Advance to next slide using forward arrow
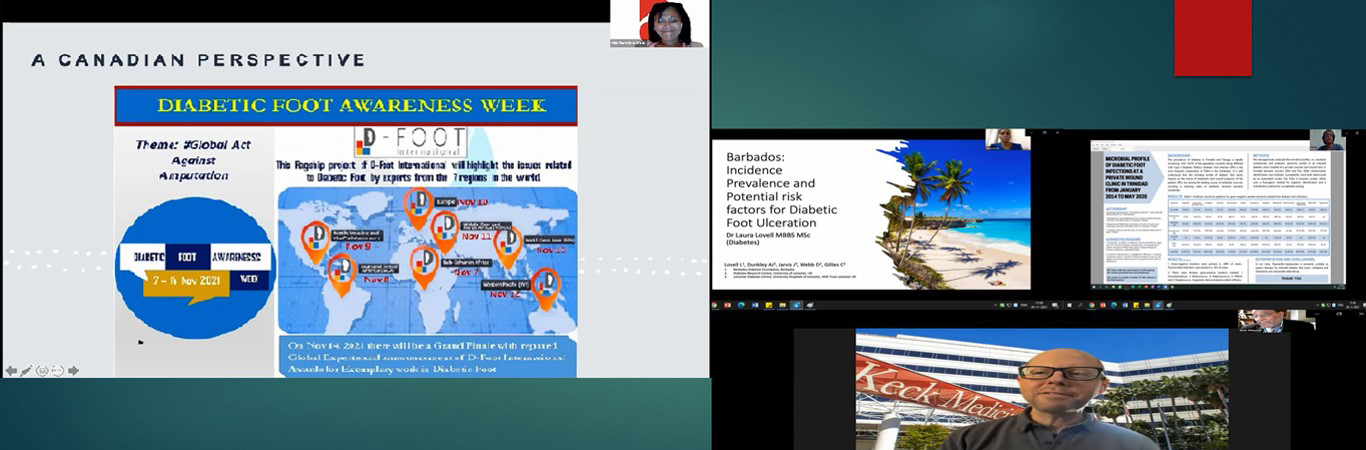This screenshot has height=450, width=1366. point(73,370)
